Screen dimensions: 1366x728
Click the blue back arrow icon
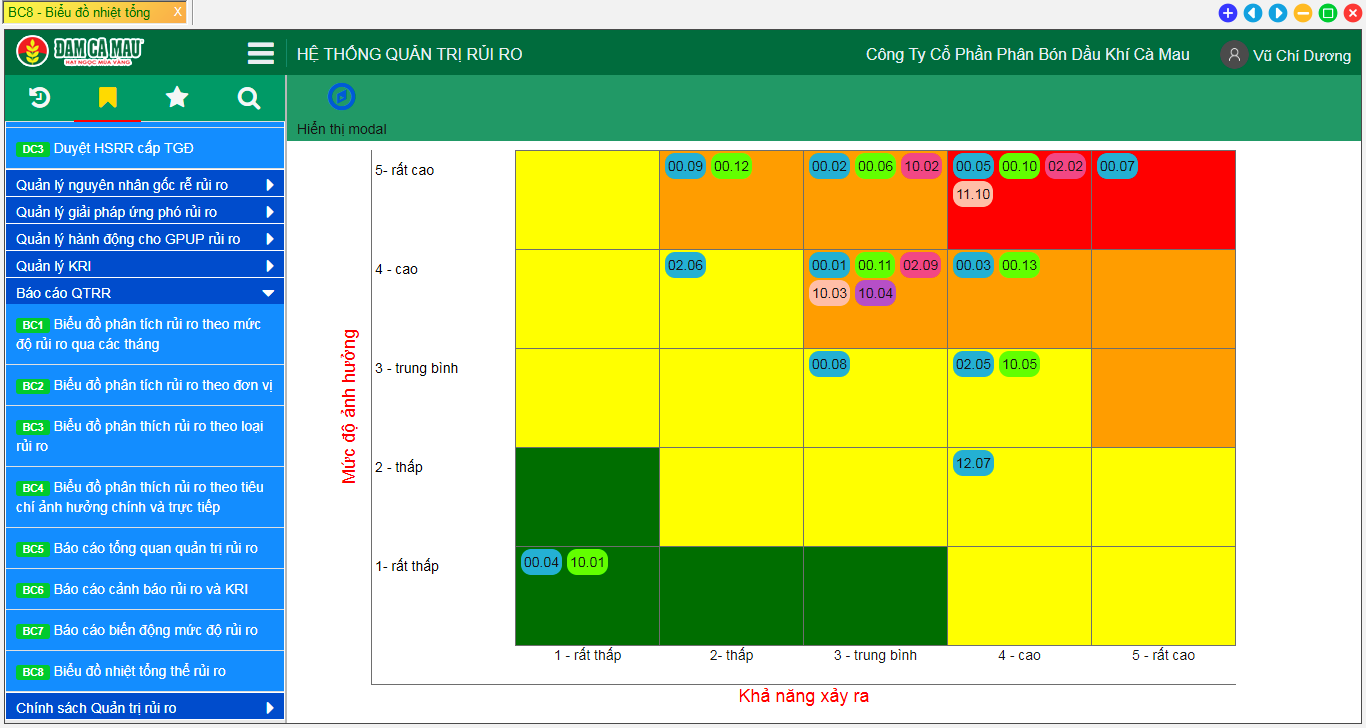click(x=1252, y=13)
